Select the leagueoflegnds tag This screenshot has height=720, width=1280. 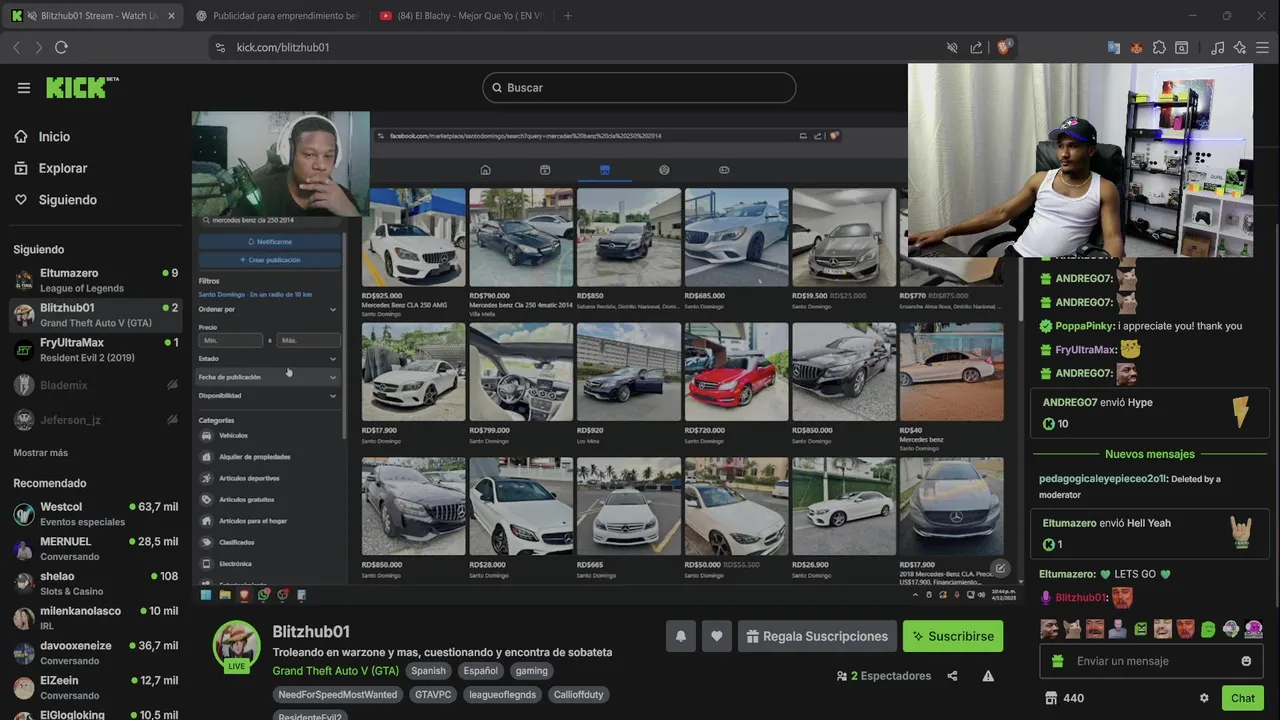[x=503, y=694]
